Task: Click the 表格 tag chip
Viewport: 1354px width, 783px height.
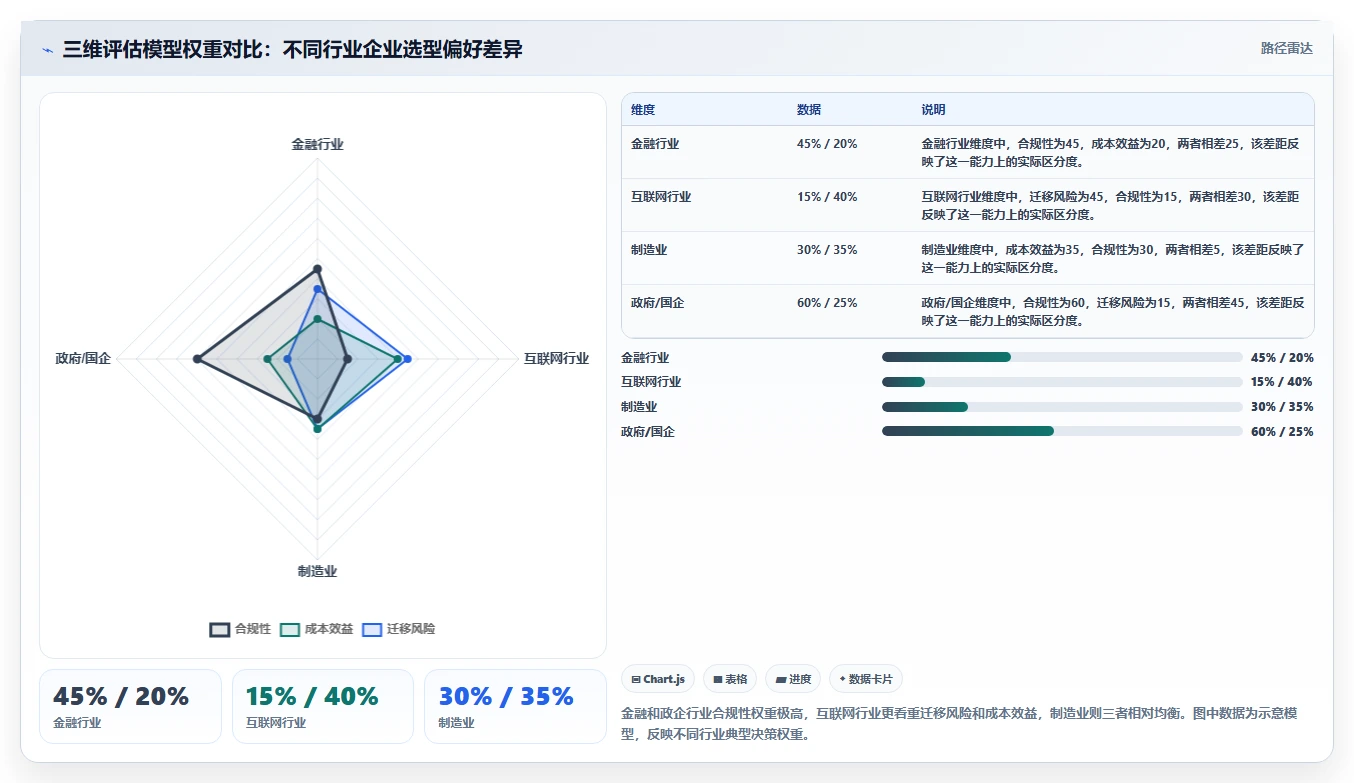Action: coord(730,679)
